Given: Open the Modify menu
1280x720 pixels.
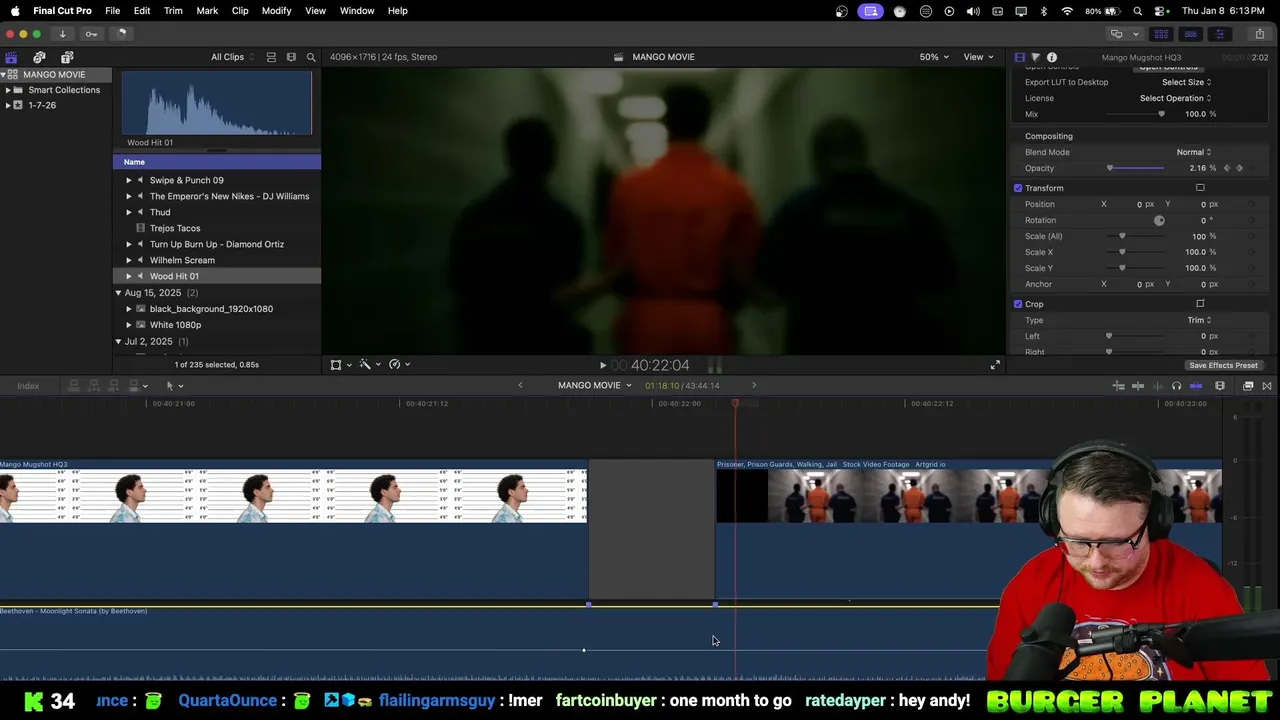Looking at the screenshot, I should pos(276,11).
